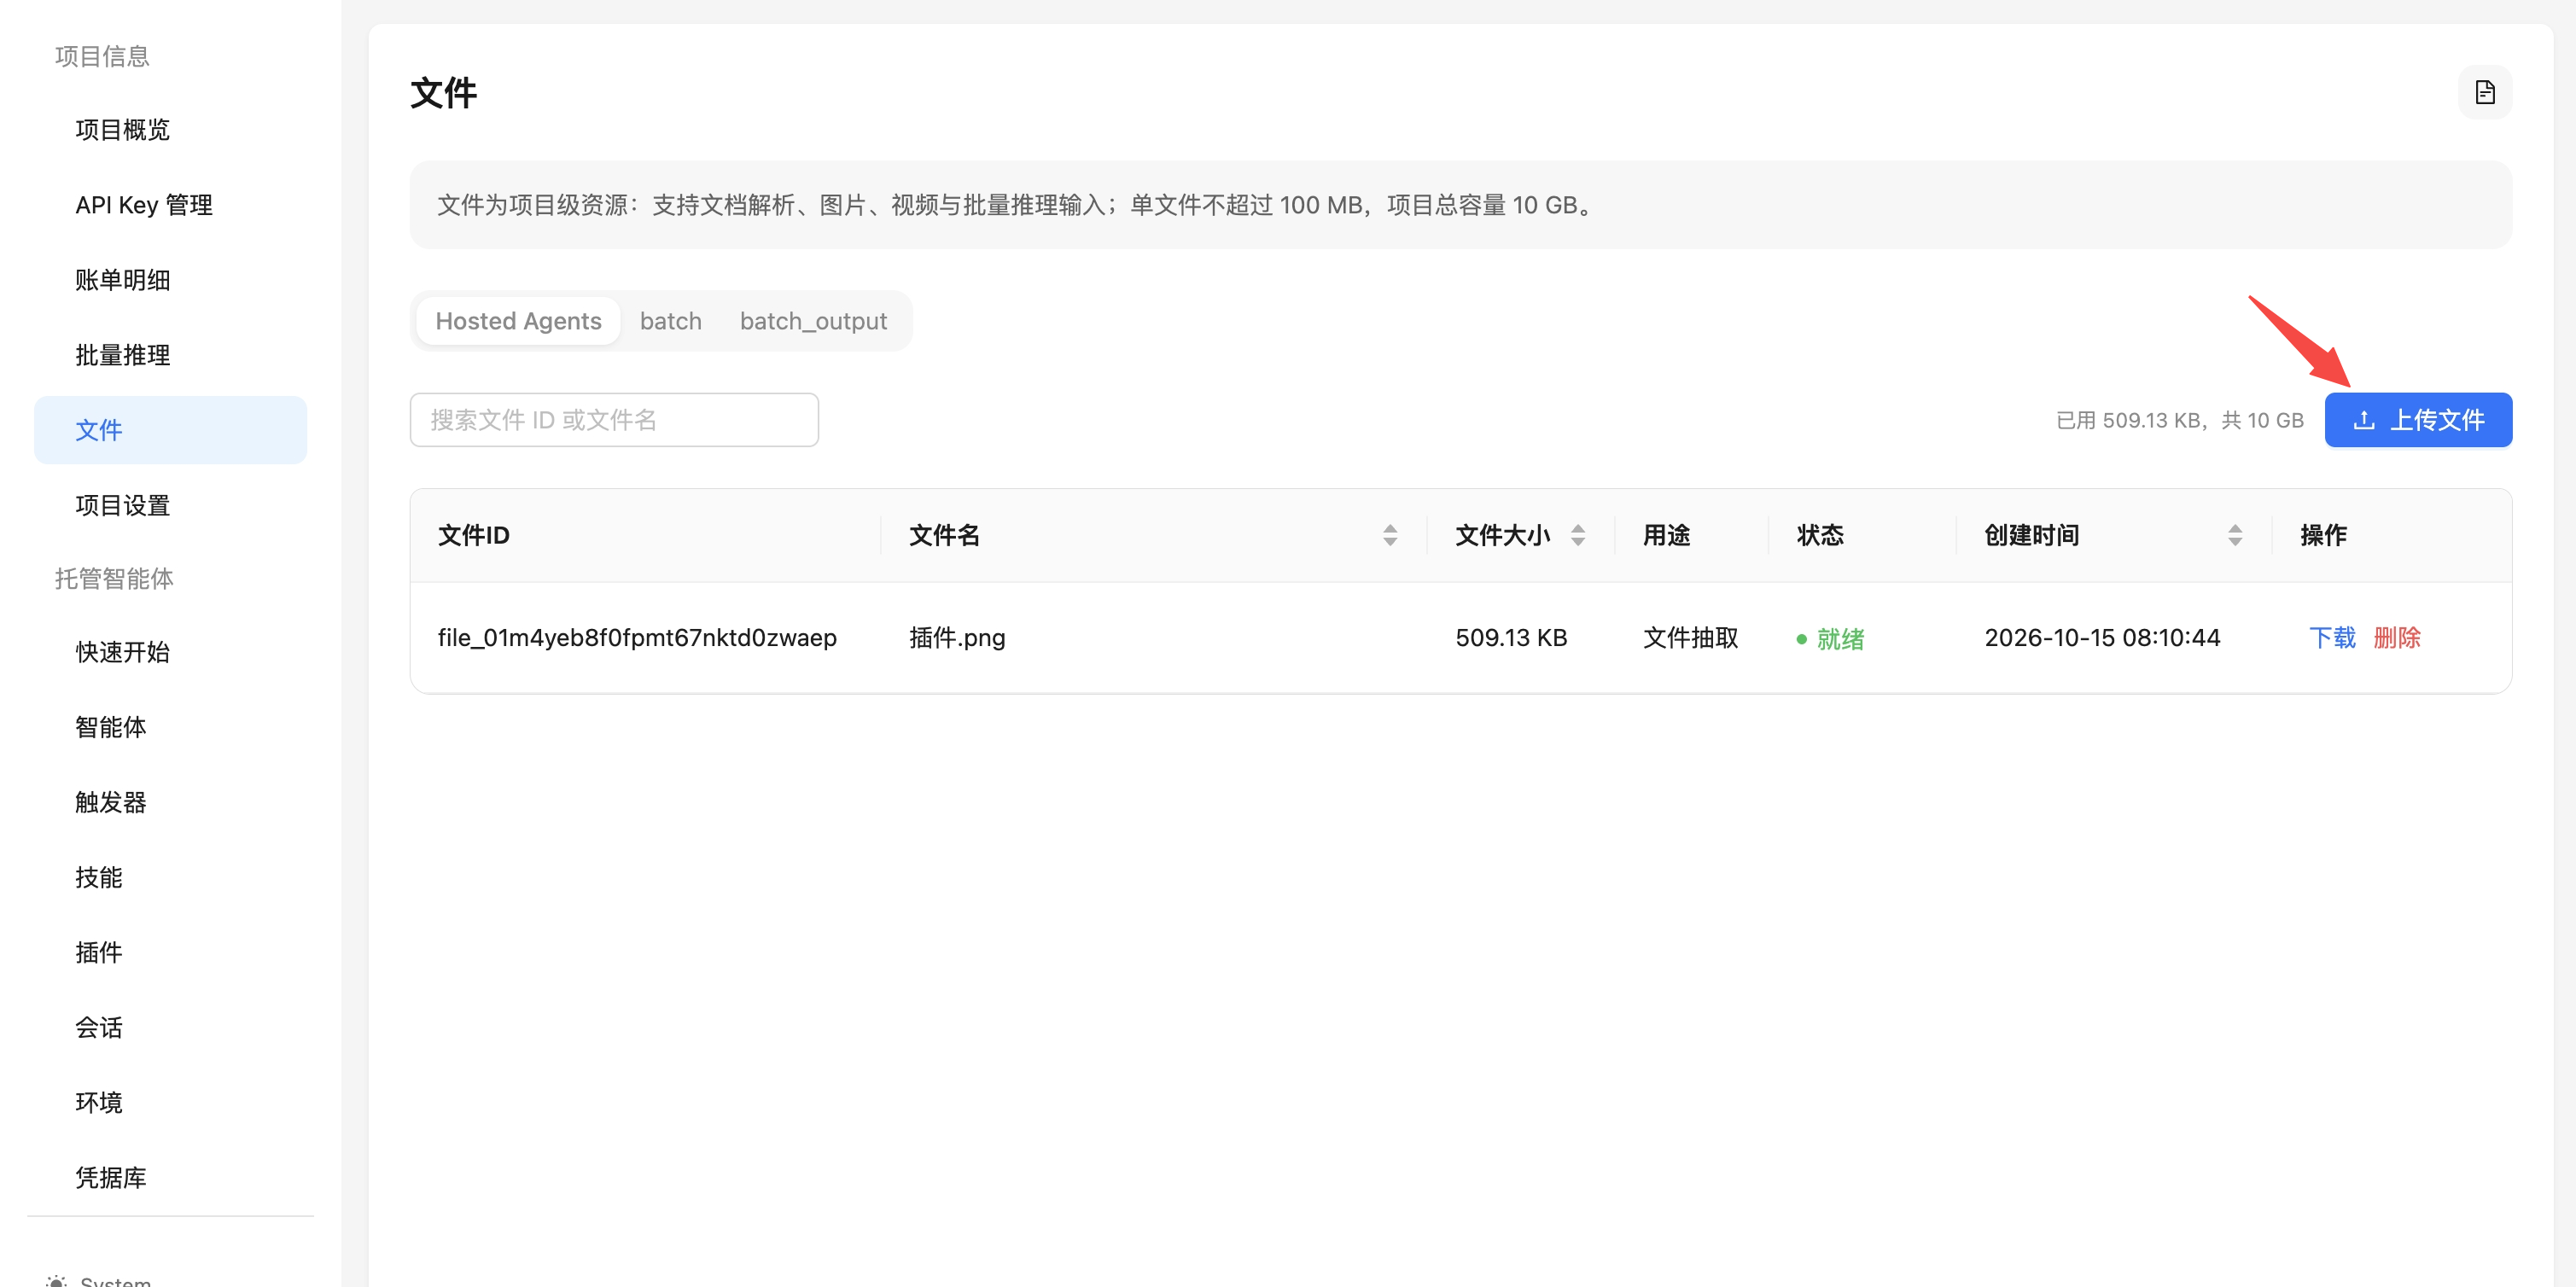Switch to the batch tab
Image resolution: width=2576 pixels, height=1287 pixels.
click(x=670, y=321)
